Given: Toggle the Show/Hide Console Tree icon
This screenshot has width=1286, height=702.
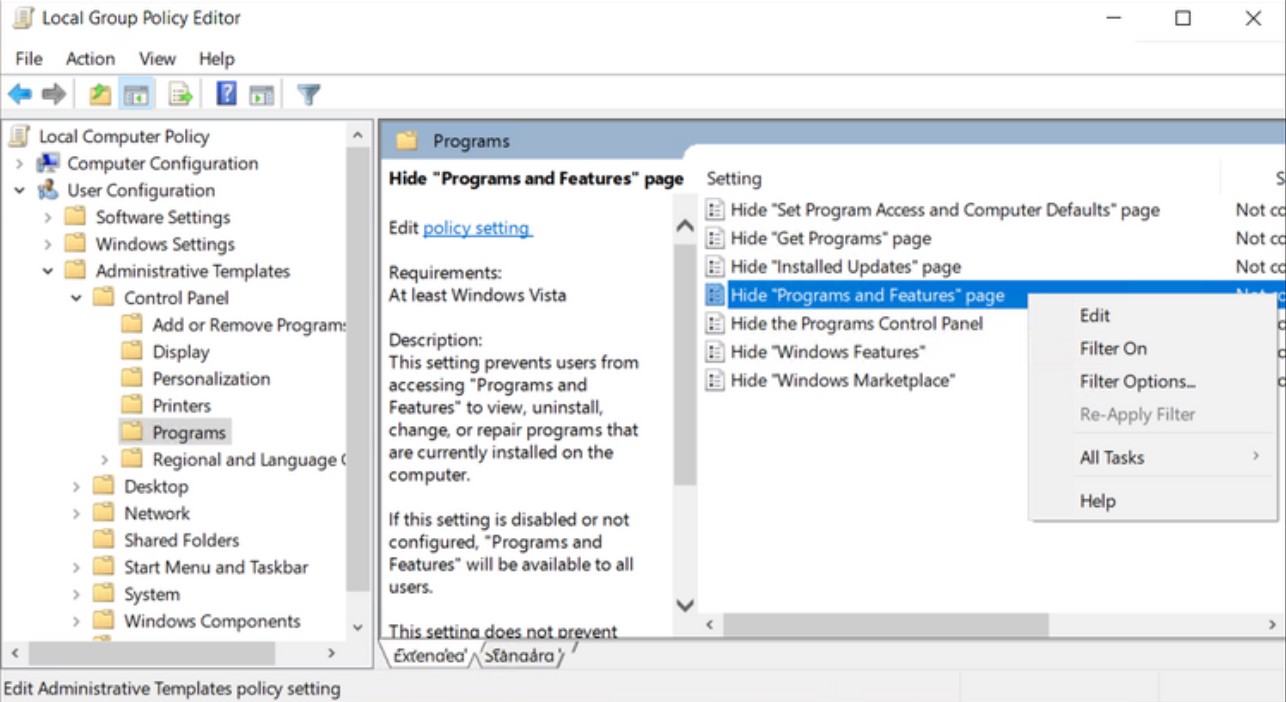Looking at the screenshot, I should click(x=136, y=95).
